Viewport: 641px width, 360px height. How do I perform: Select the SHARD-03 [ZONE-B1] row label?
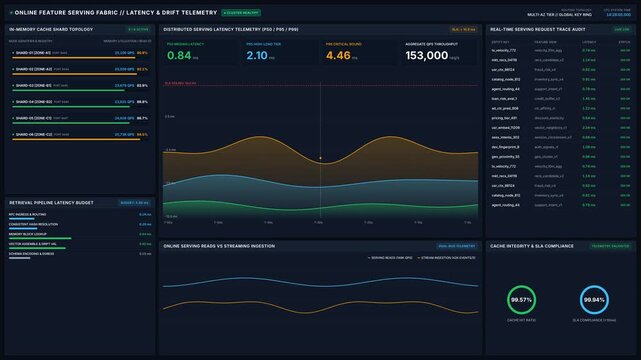tap(34, 85)
